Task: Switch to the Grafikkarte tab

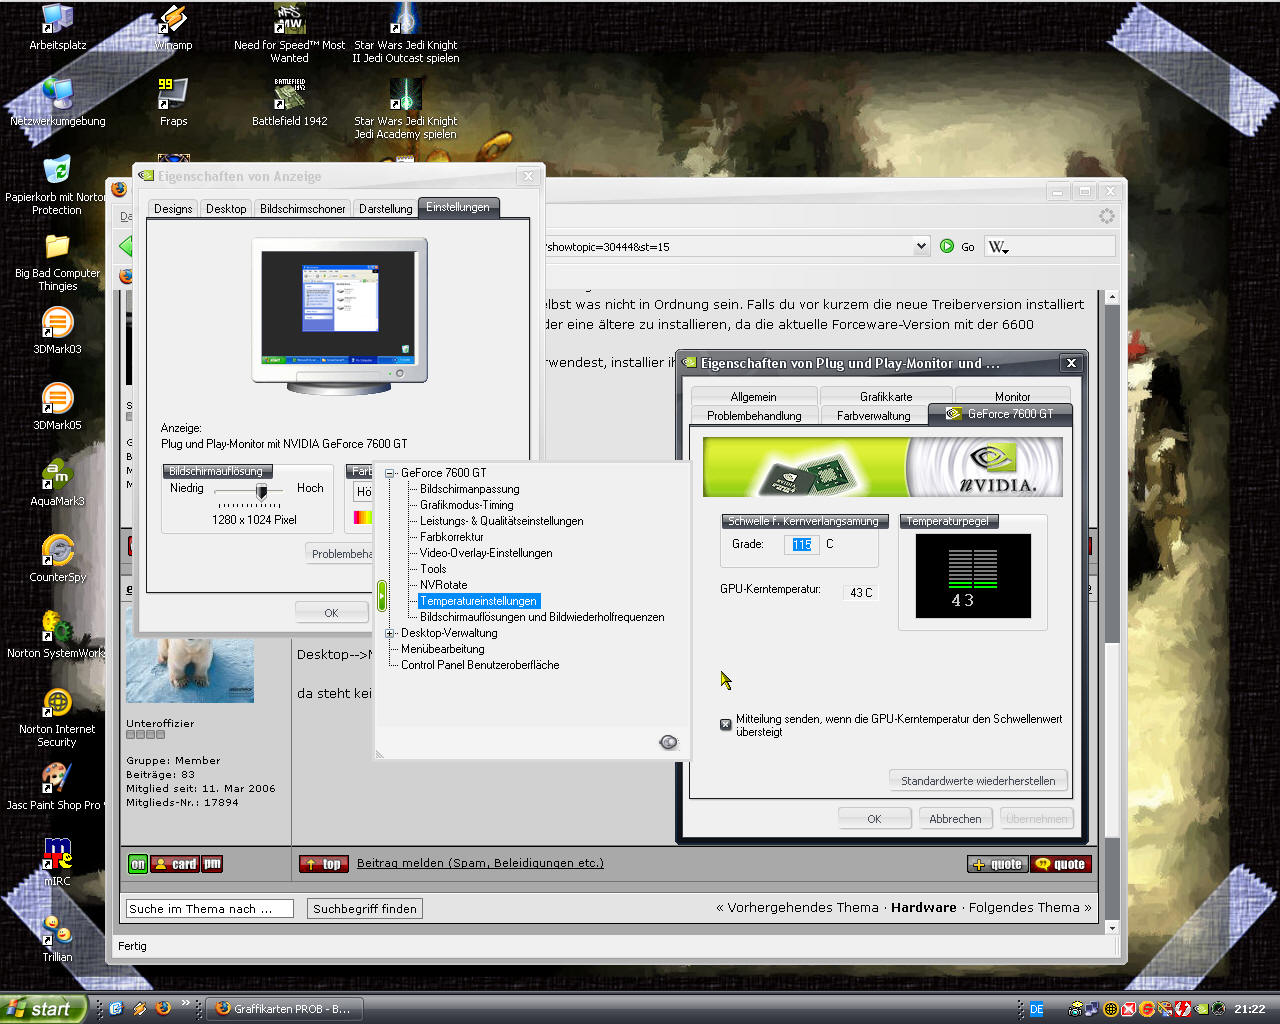Action: click(885, 396)
